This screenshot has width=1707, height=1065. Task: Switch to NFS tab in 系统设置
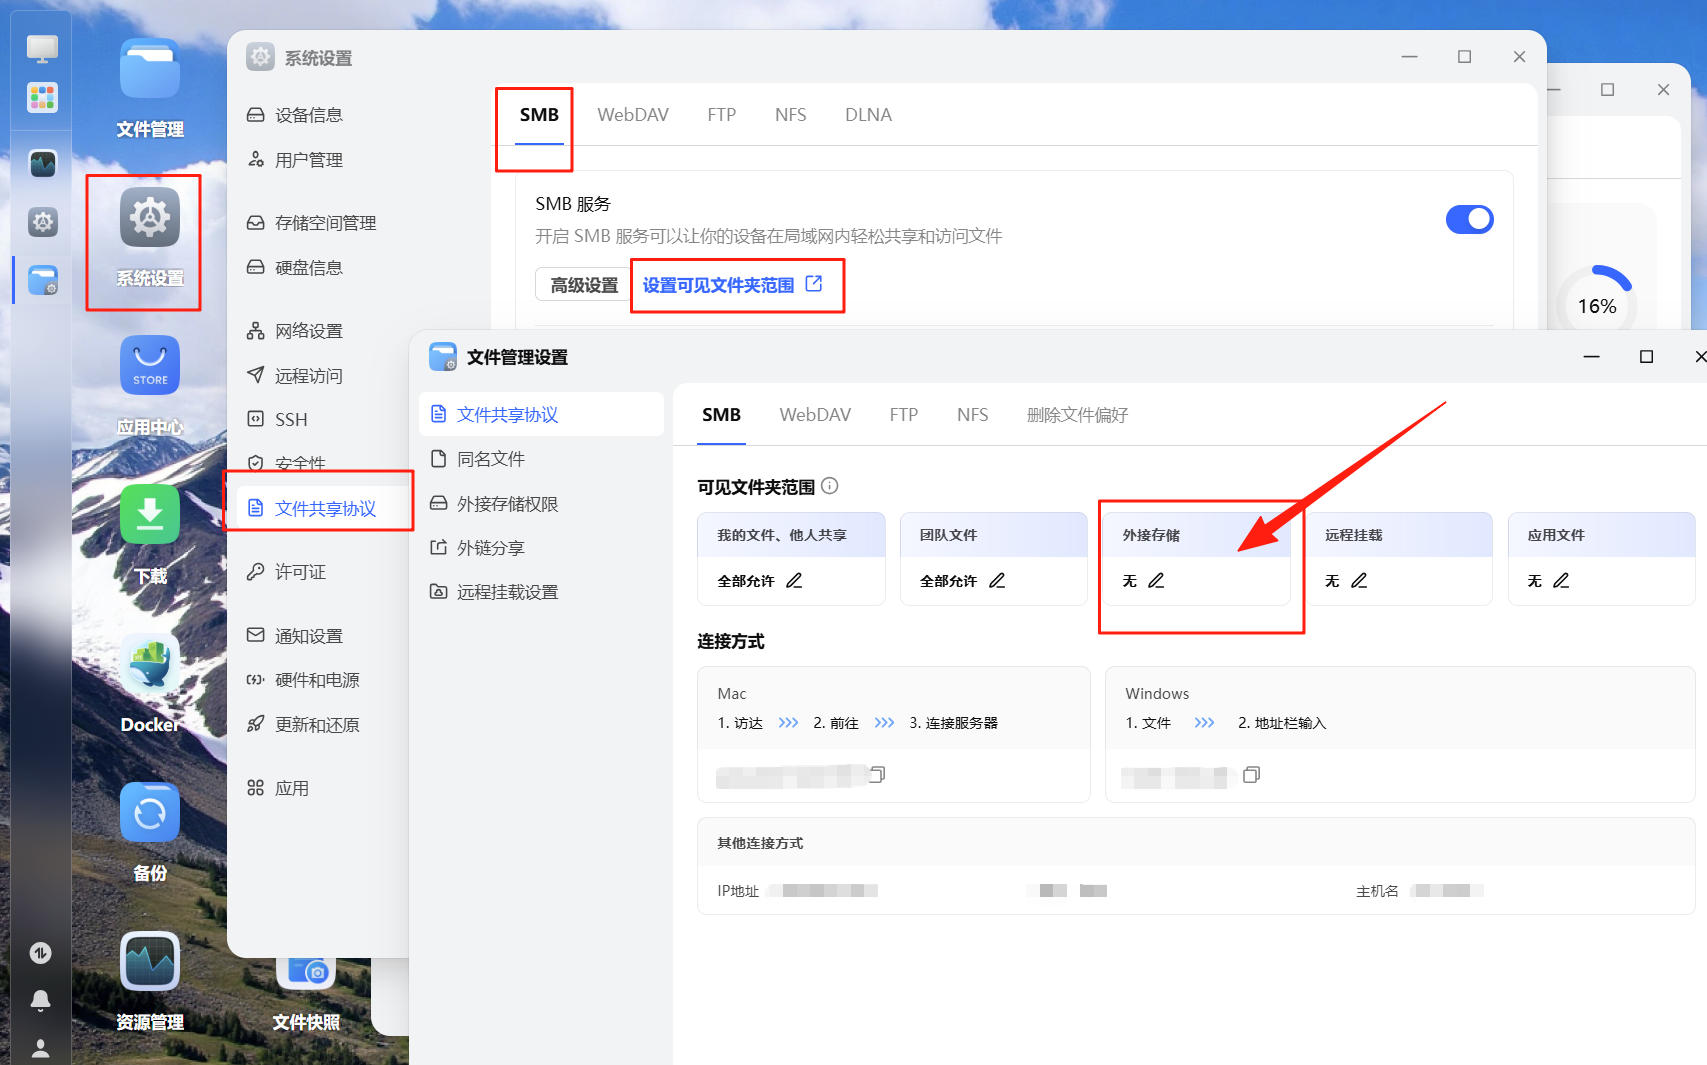pyautogui.click(x=790, y=115)
